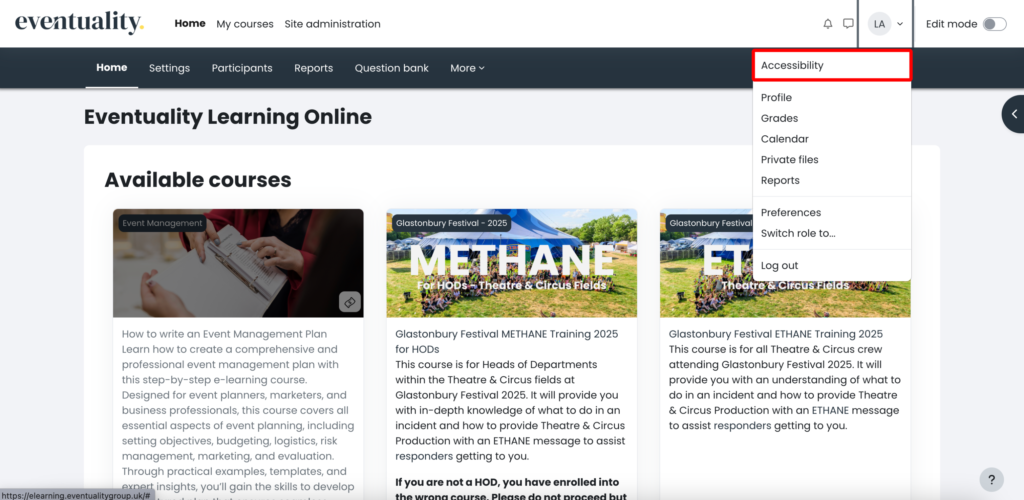Viewport: 1024px width, 500px height.
Task: Click the tag icon on Event Management image
Action: click(349, 302)
